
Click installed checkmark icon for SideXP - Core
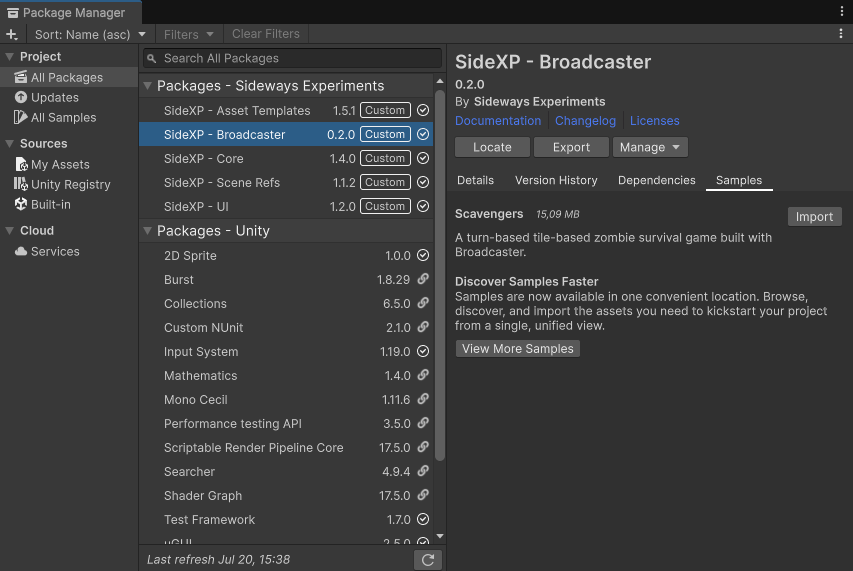pos(423,158)
